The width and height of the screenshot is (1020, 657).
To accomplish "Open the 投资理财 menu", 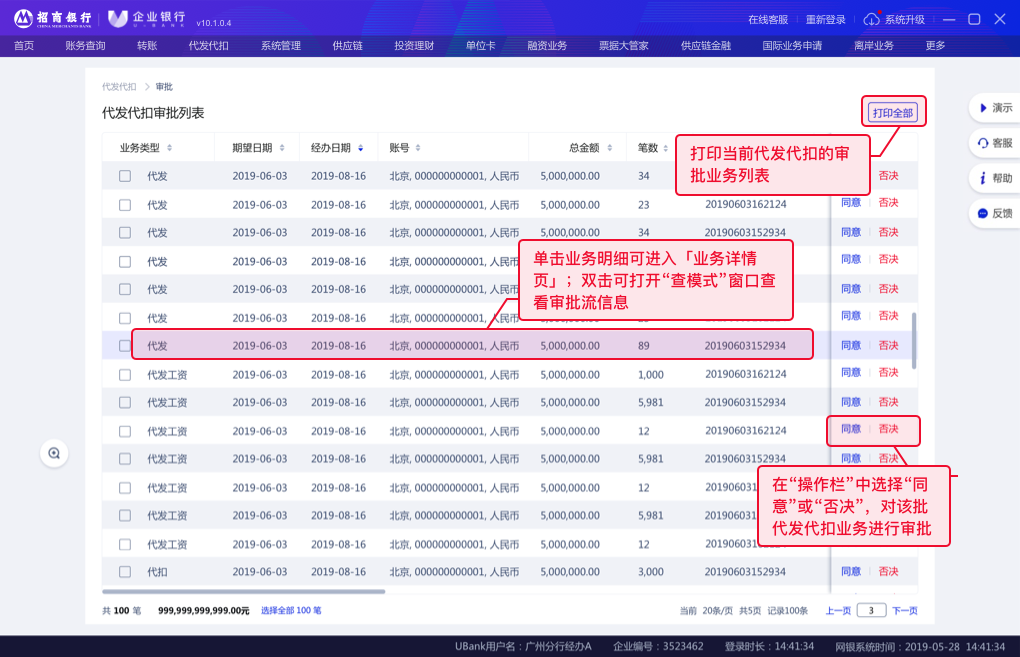I will click(x=414, y=46).
